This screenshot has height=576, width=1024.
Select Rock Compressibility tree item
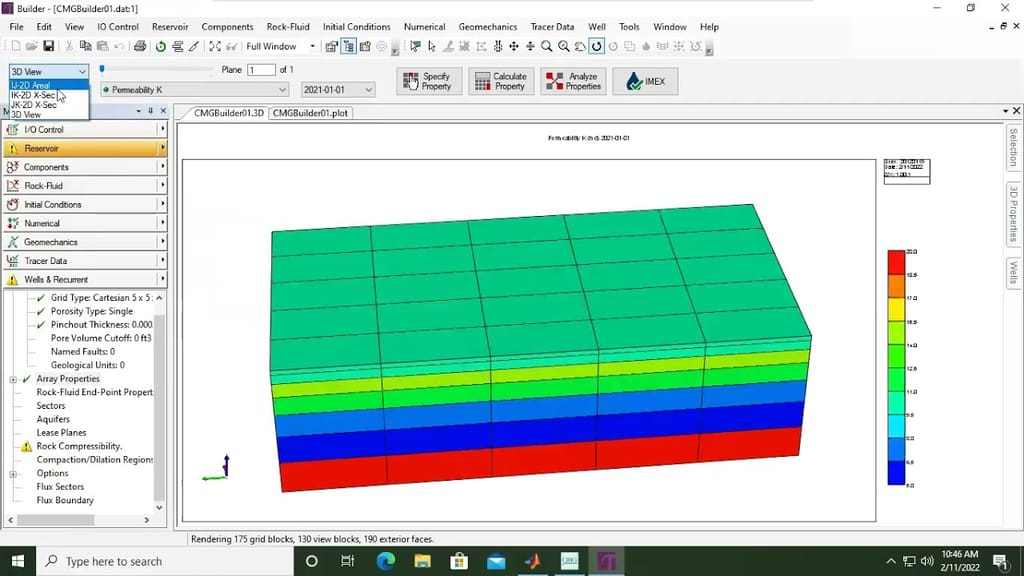pos(79,446)
